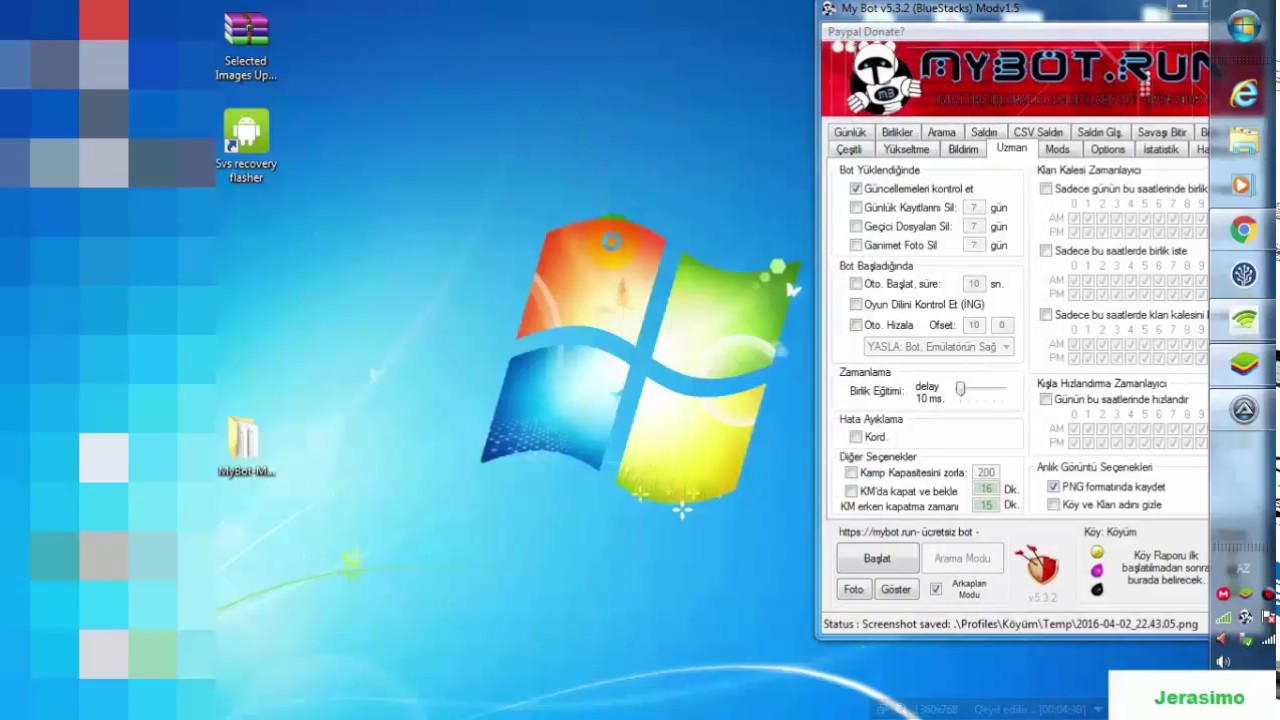Click the Göster button
The image size is (1280, 720).
896,589
